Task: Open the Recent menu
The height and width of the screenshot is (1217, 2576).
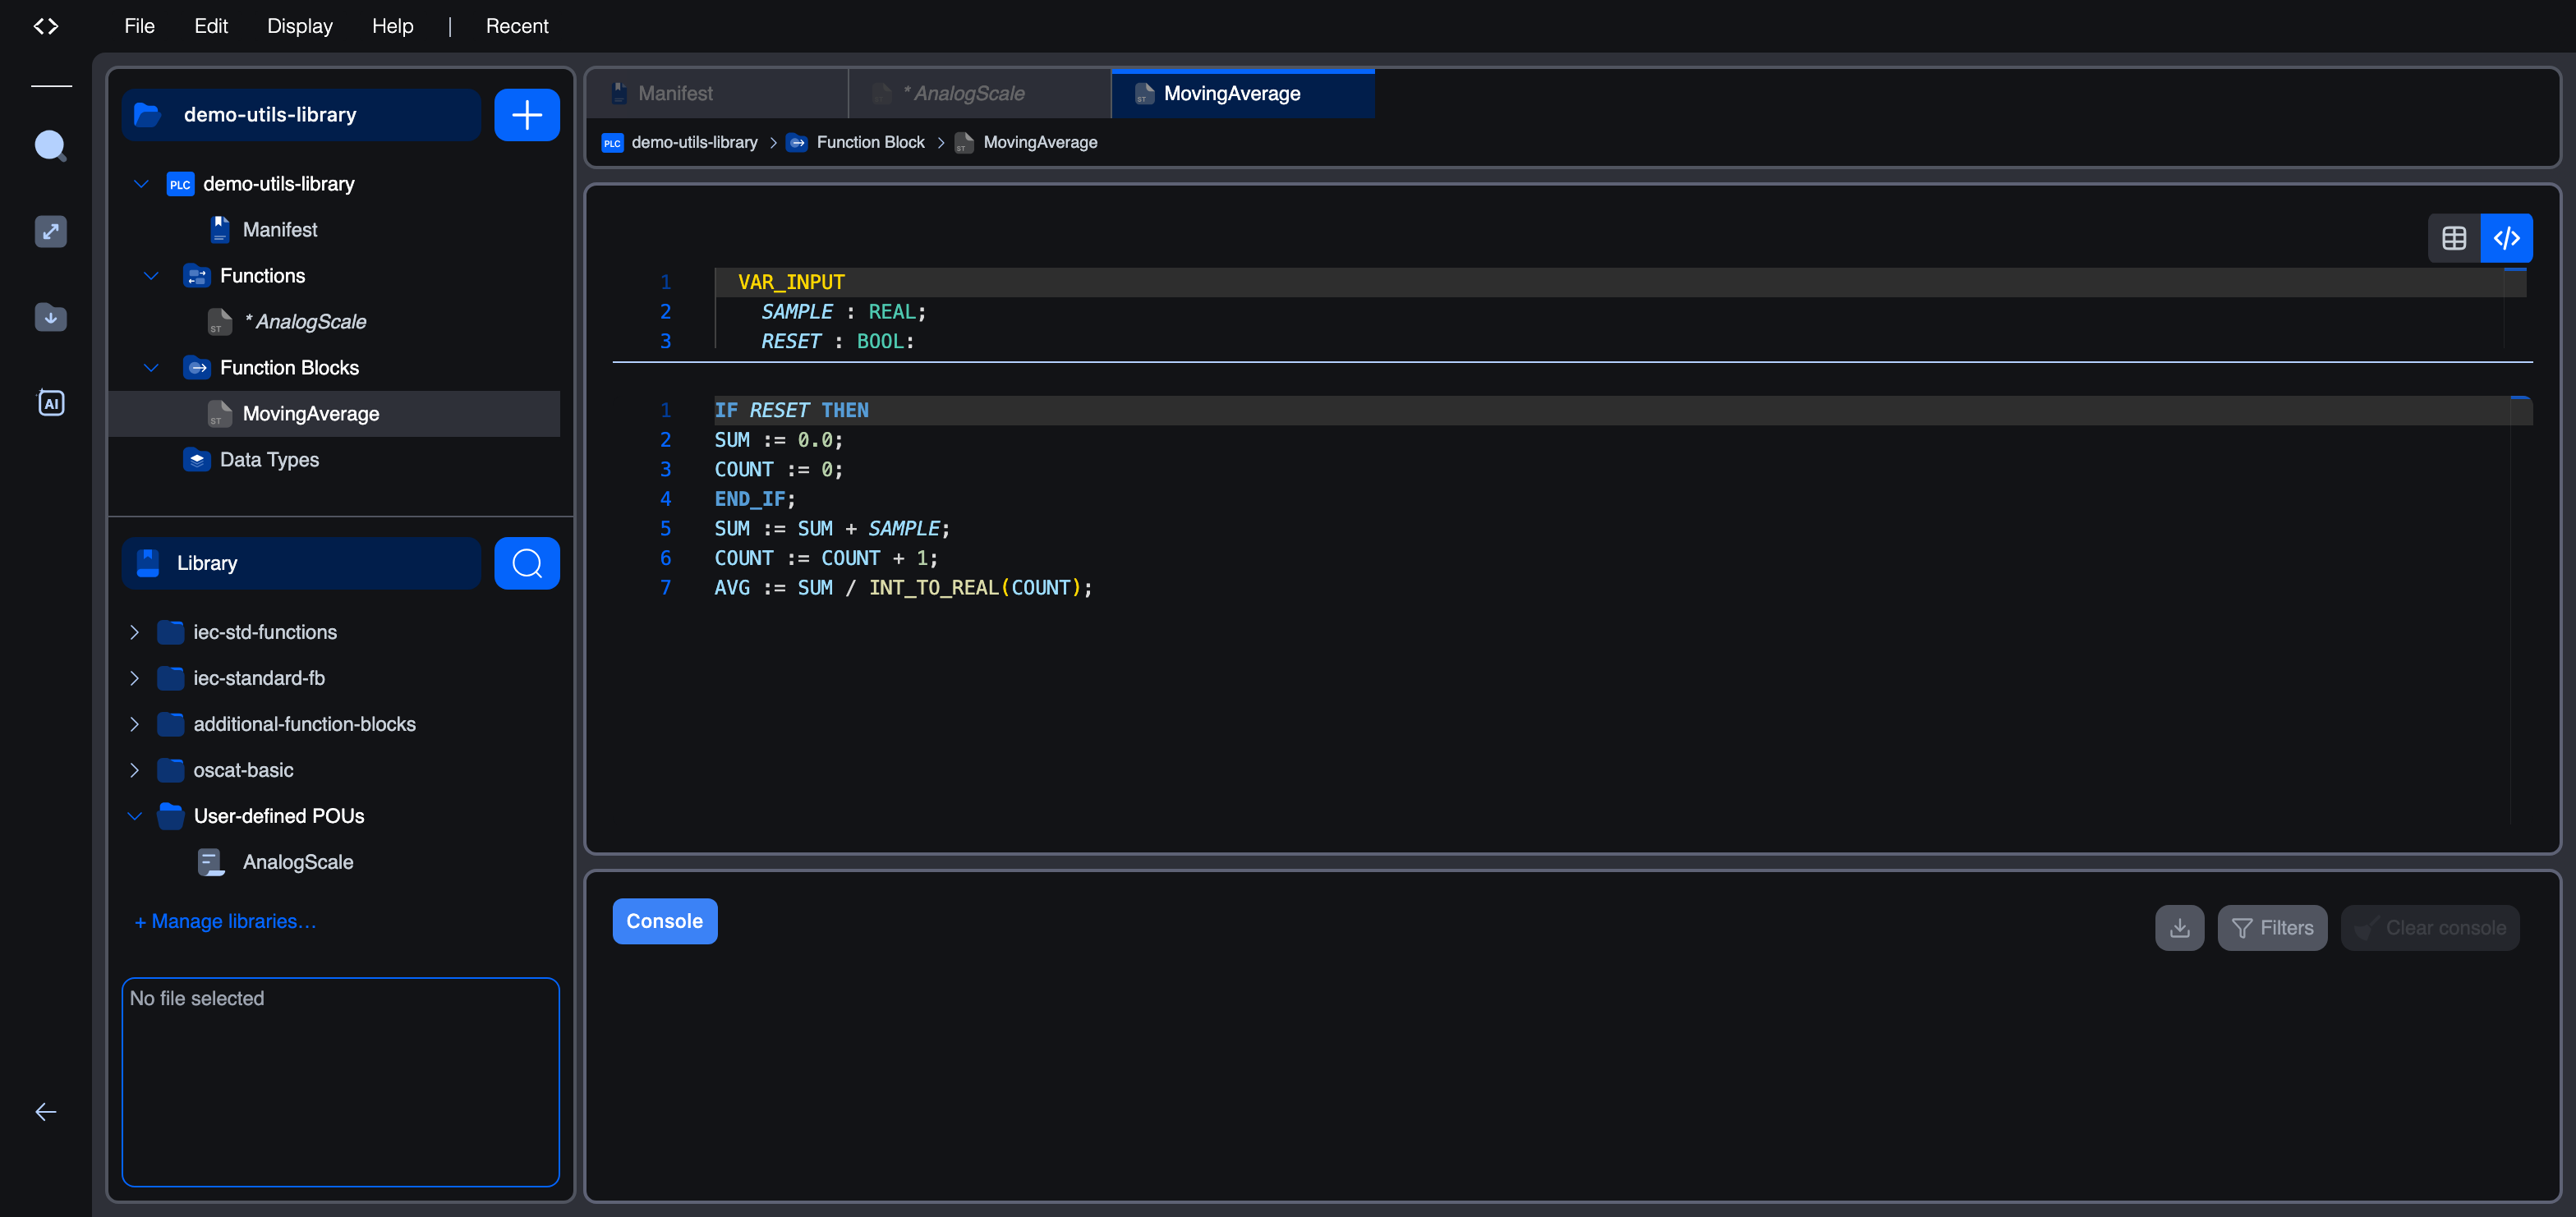Action: tap(517, 26)
